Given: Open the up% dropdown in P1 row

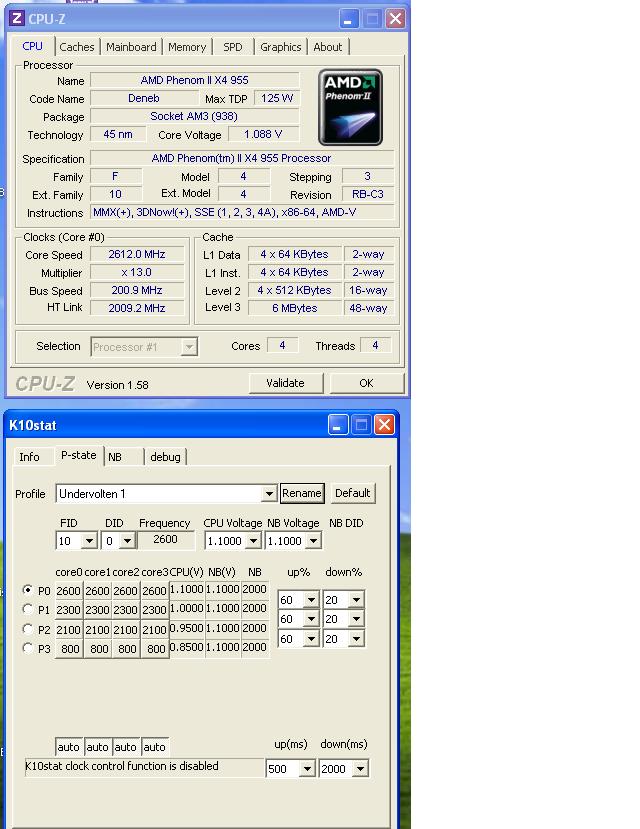Looking at the screenshot, I should click(311, 619).
